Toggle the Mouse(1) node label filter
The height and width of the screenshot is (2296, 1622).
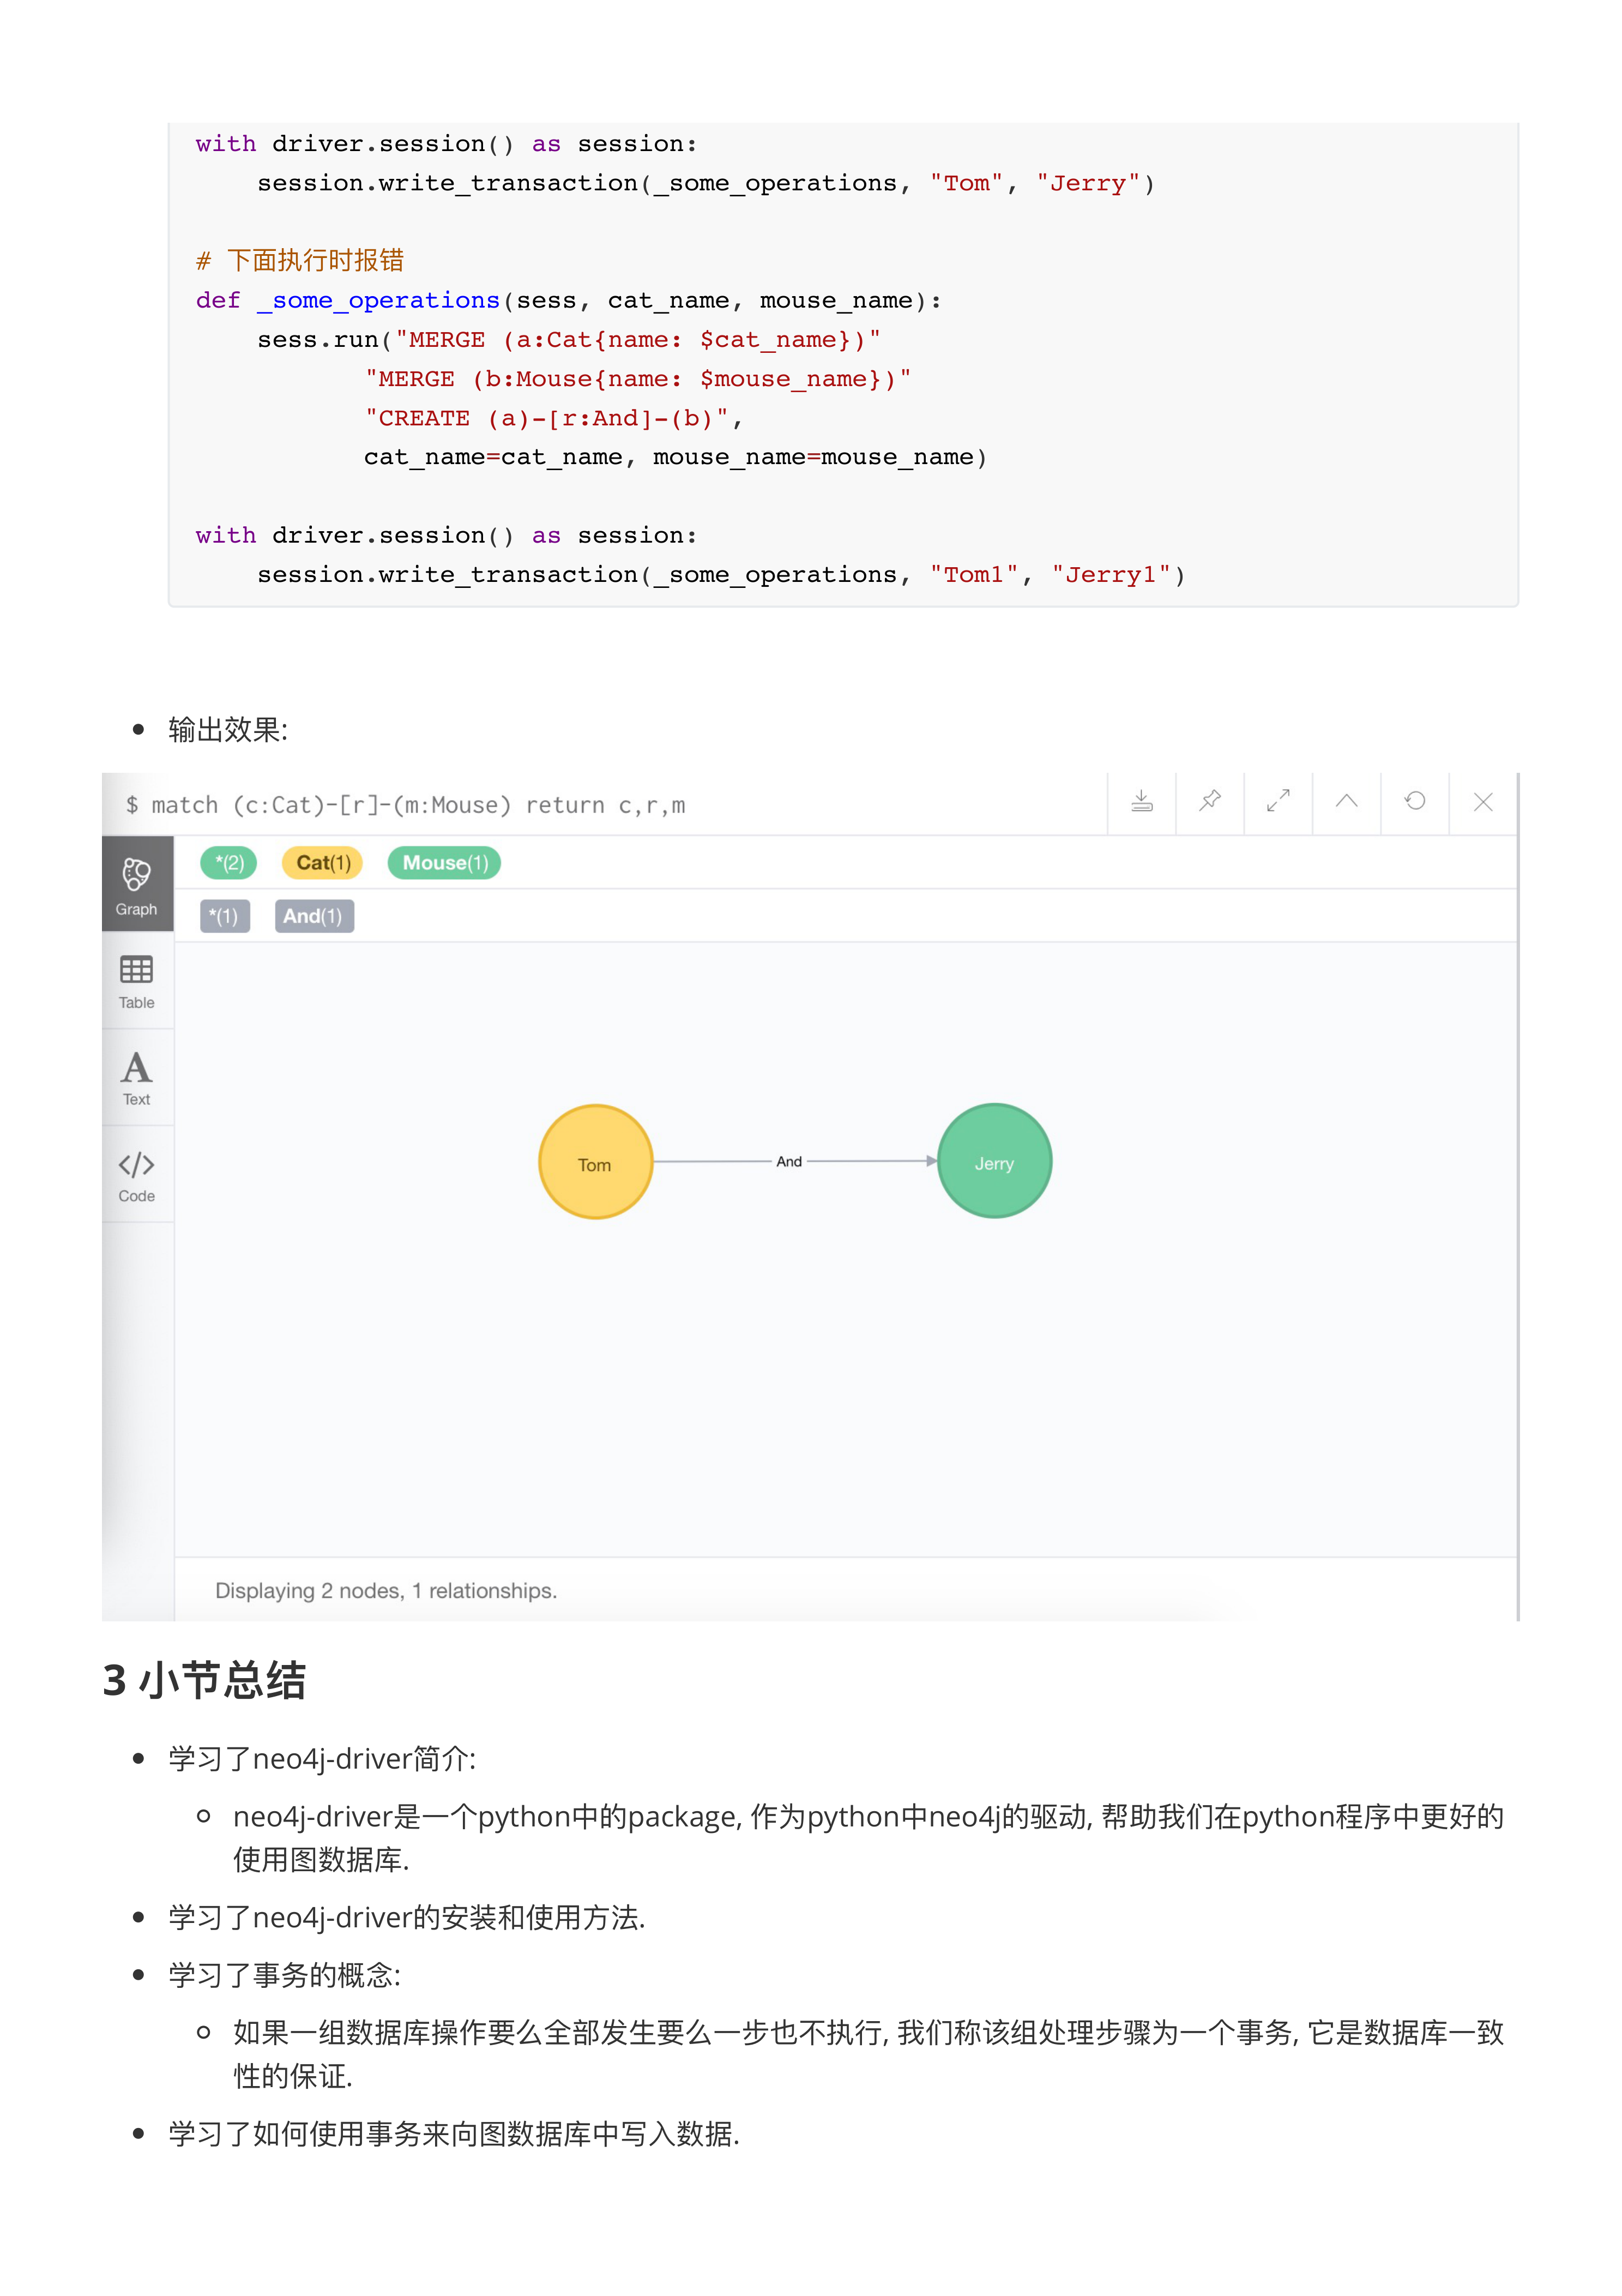coord(443,862)
